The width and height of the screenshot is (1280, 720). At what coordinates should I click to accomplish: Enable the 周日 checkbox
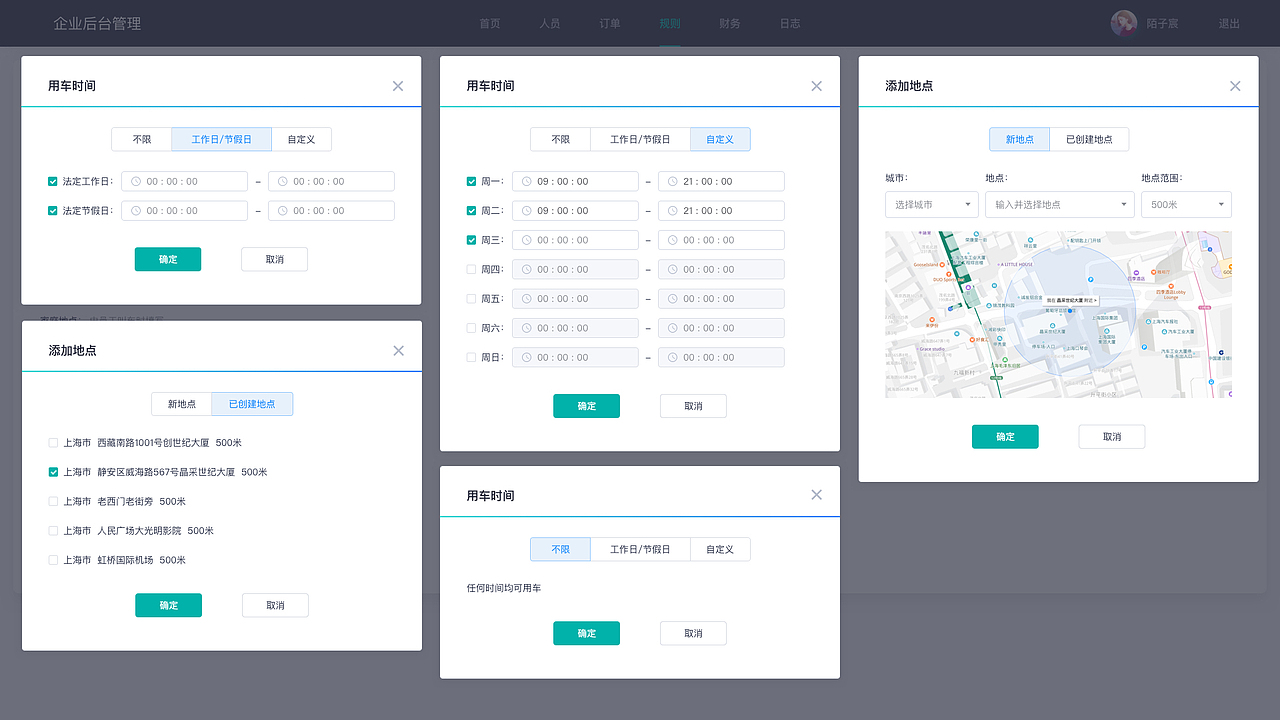pos(471,357)
